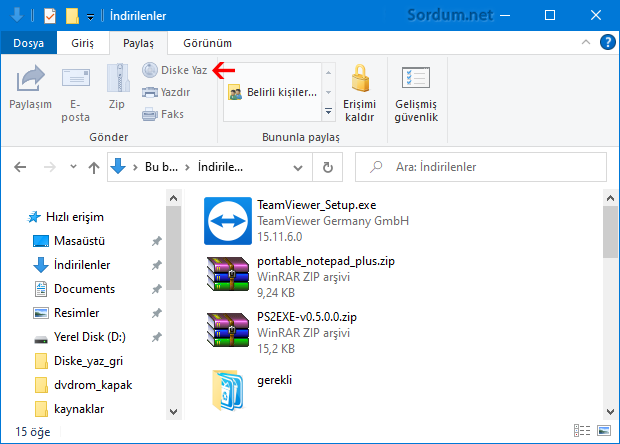Click the E-posta email icon
Viewport: 620px width, 444px height.
pos(76,78)
